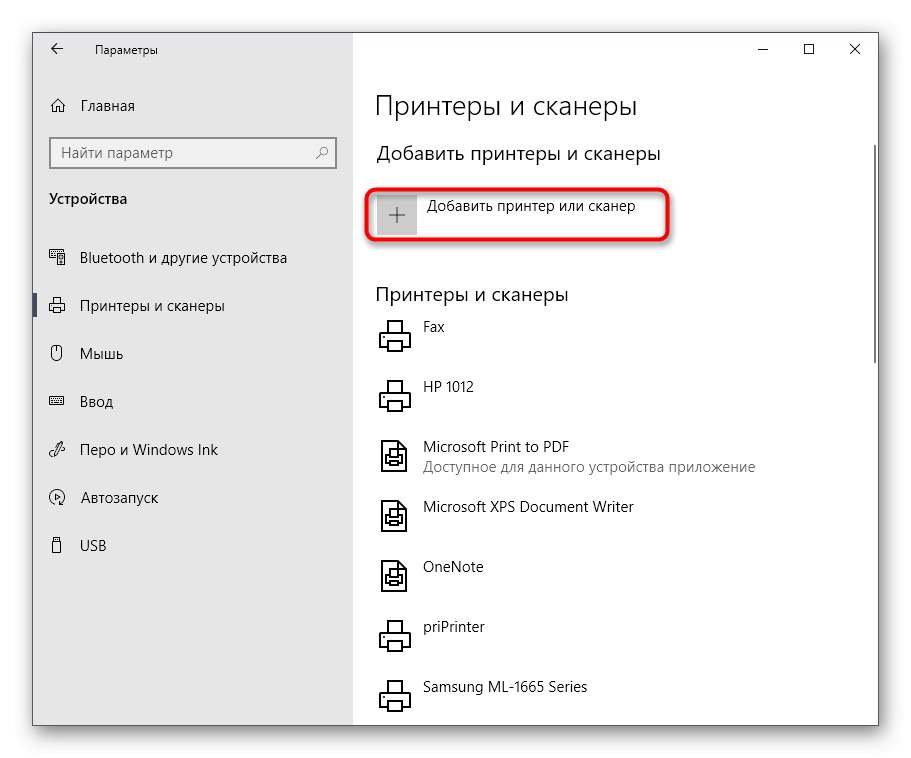Screen dimensions: 911x758
Task: Select the OneNote printer icon
Action: [x=394, y=575]
